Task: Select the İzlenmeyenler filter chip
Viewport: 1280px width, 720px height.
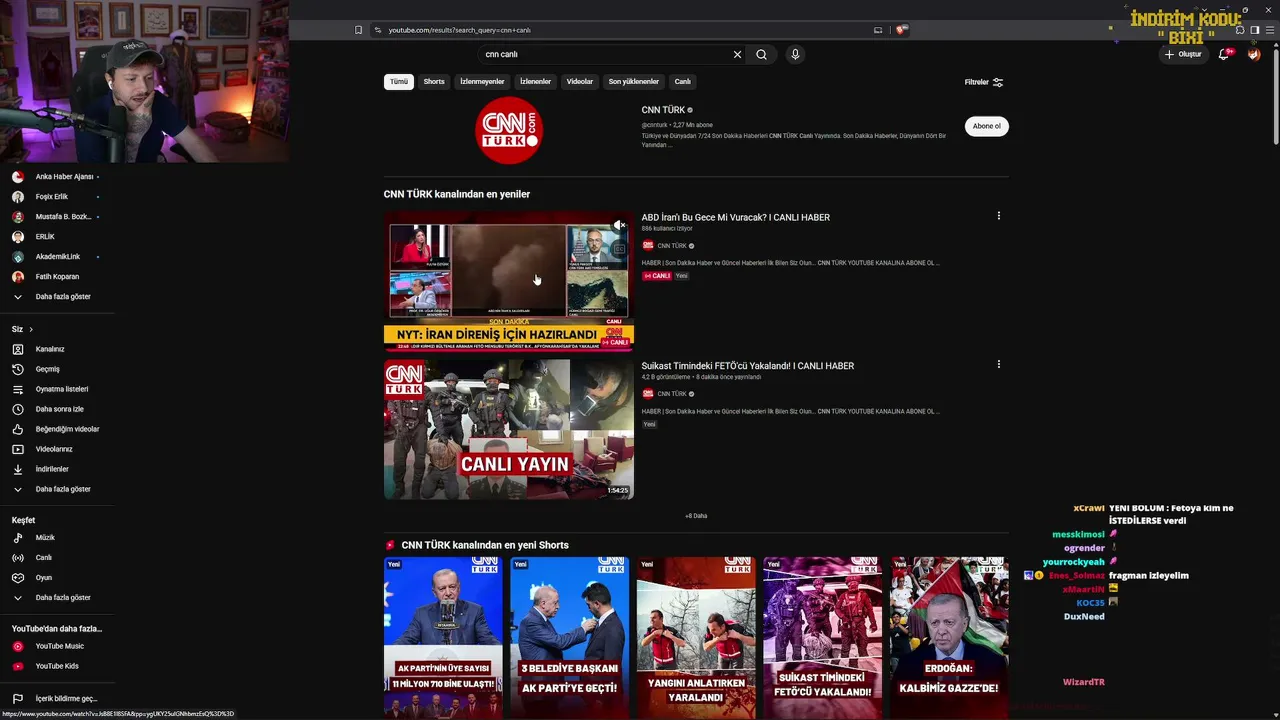Action: [x=482, y=82]
